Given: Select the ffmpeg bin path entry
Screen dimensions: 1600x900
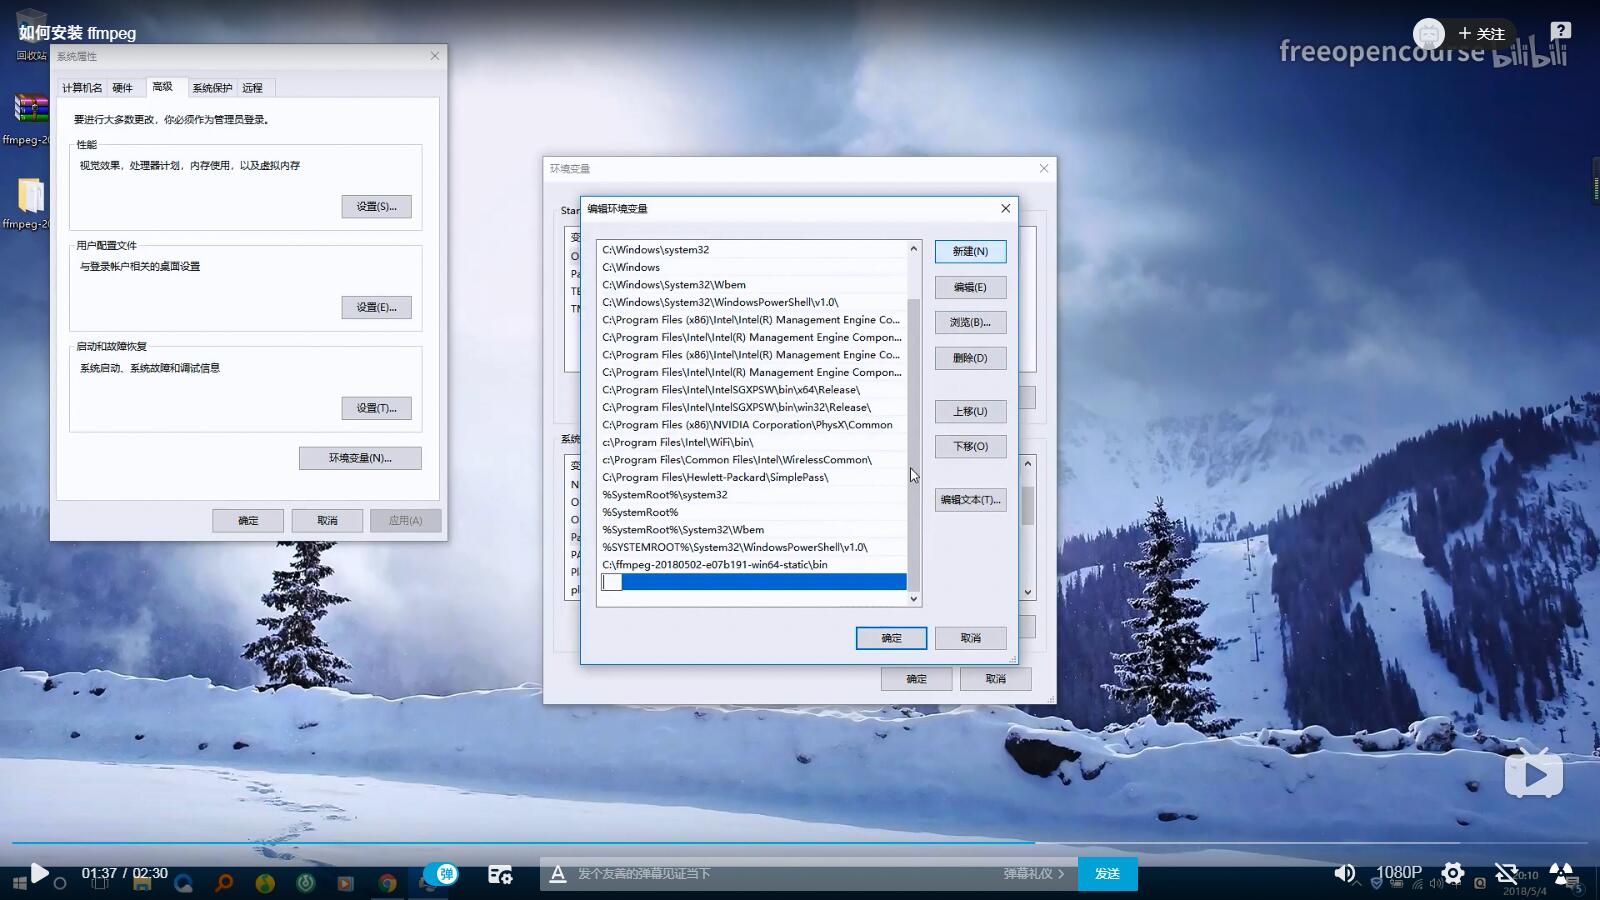Looking at the screenshot, I should pyautogui.click(x=715, y=565).
